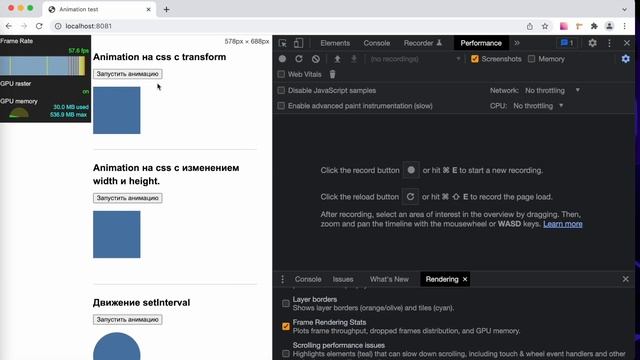640x360 pixels.
Task: Select the Performance tab
Action: [481, 43]
